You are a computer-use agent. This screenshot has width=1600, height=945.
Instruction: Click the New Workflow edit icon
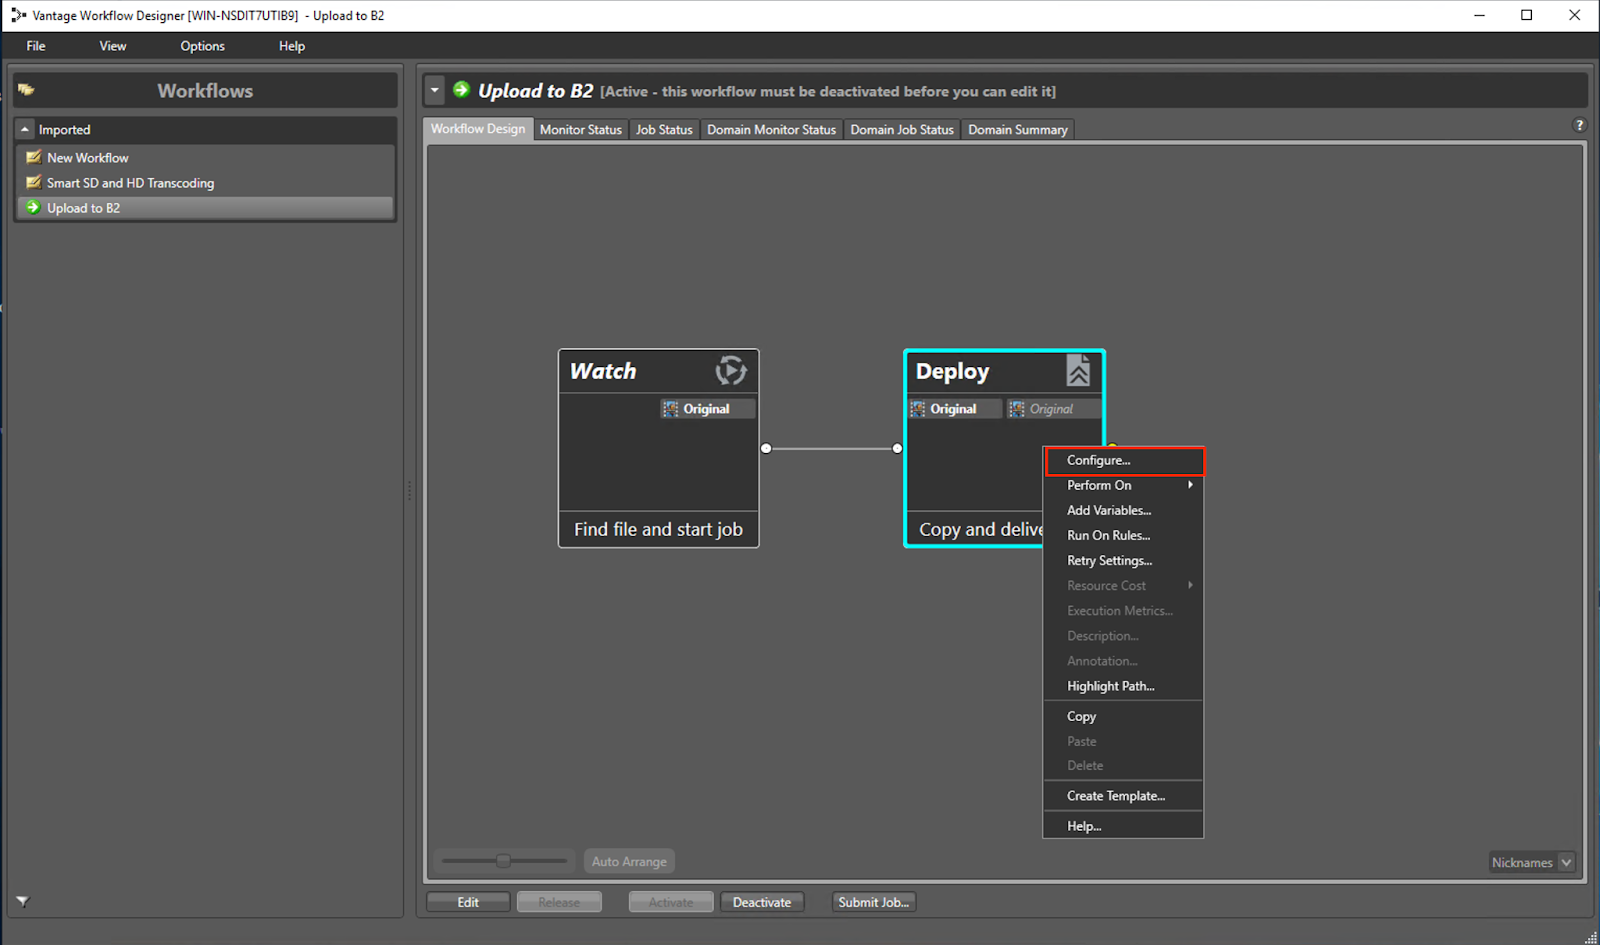pyautogui.click(x=34, y=157)
